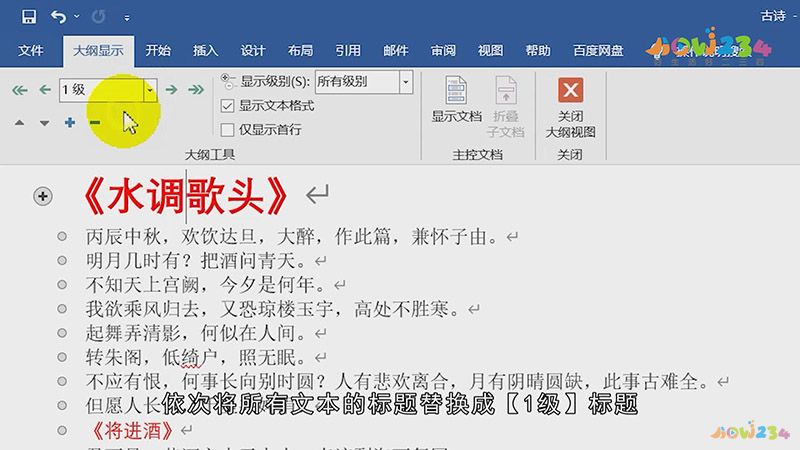Click the 显示级别 icon
800x450 pixels.
(228, 81)
